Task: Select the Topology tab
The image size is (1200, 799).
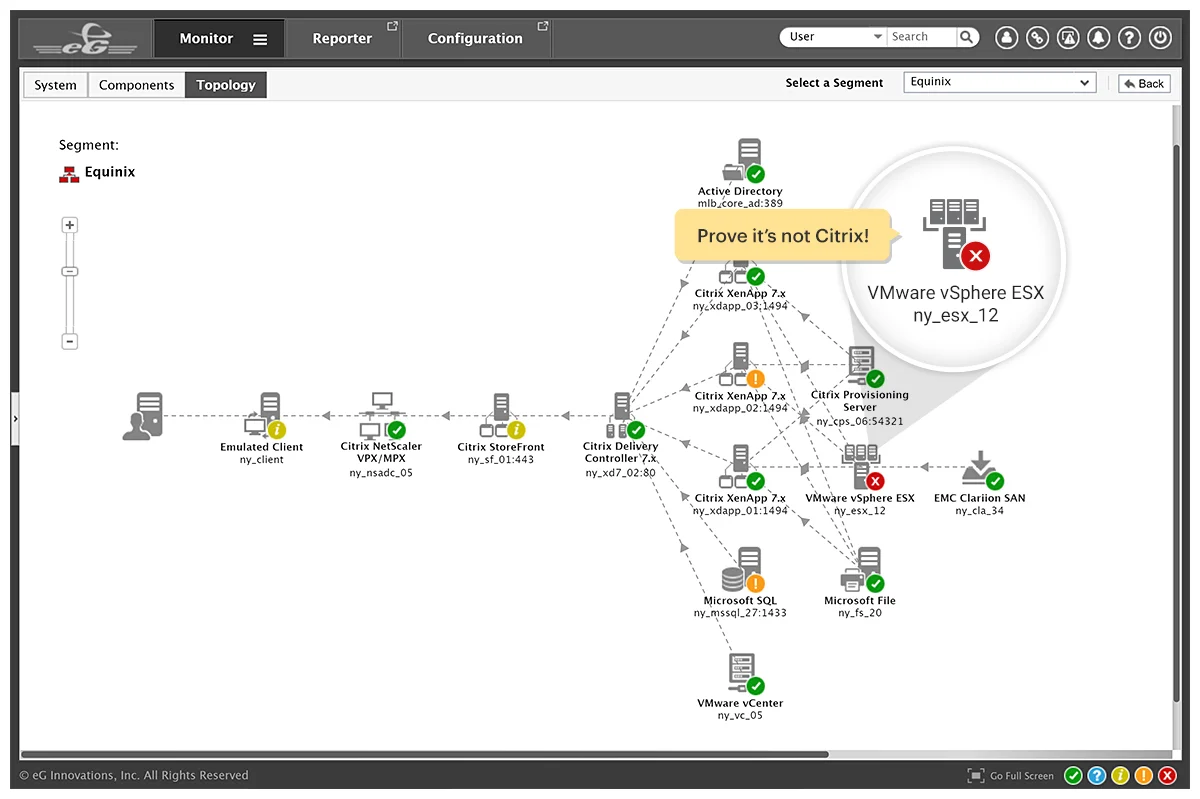Action: (x=226, y=85)
